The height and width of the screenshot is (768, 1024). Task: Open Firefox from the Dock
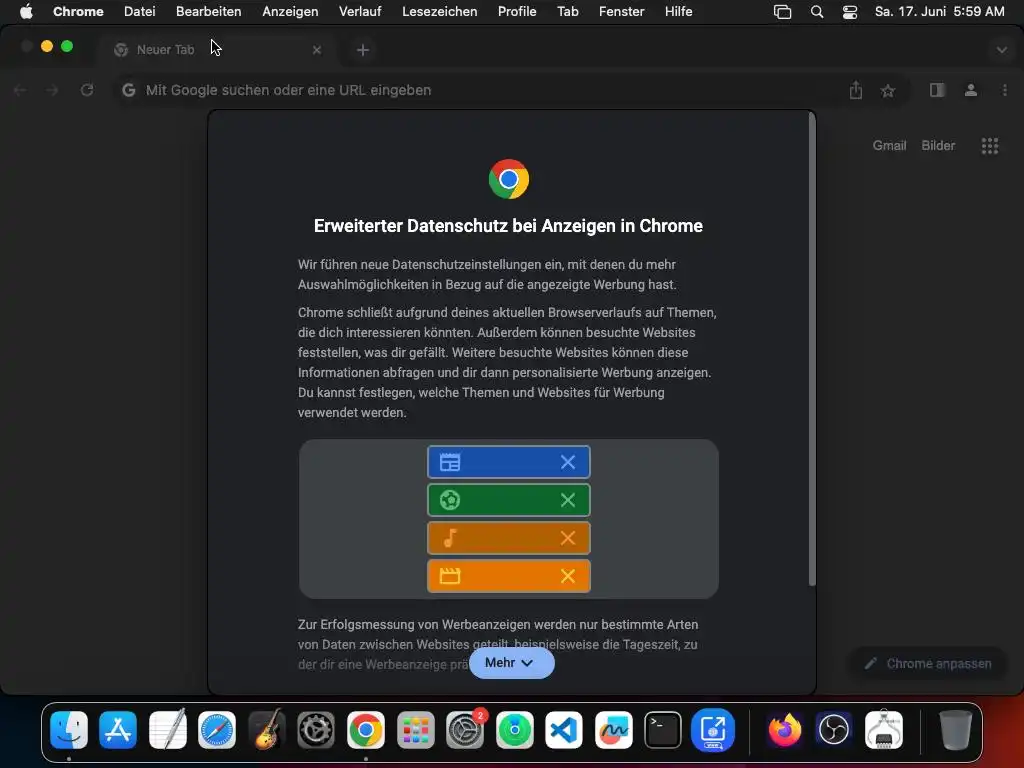point(784,729)
